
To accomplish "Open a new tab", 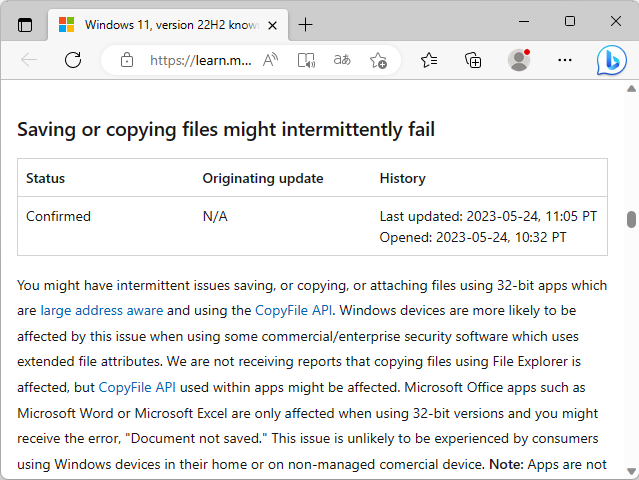I will [306, 24].
